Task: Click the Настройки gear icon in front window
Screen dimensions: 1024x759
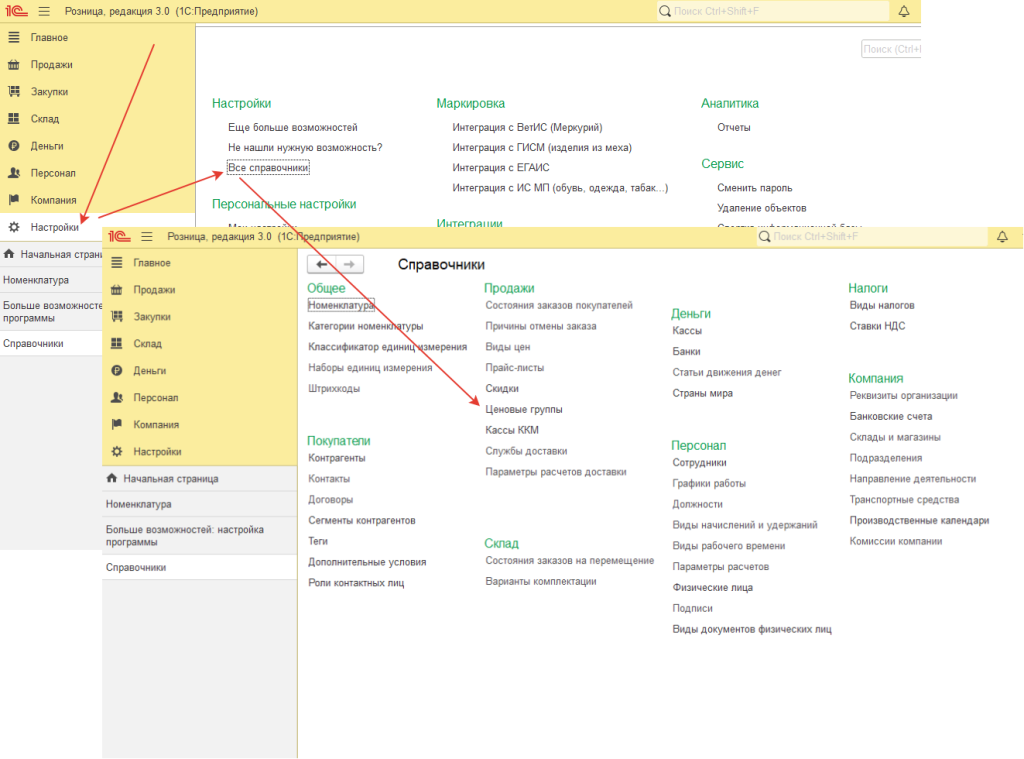Action: [x=117, y=451]
